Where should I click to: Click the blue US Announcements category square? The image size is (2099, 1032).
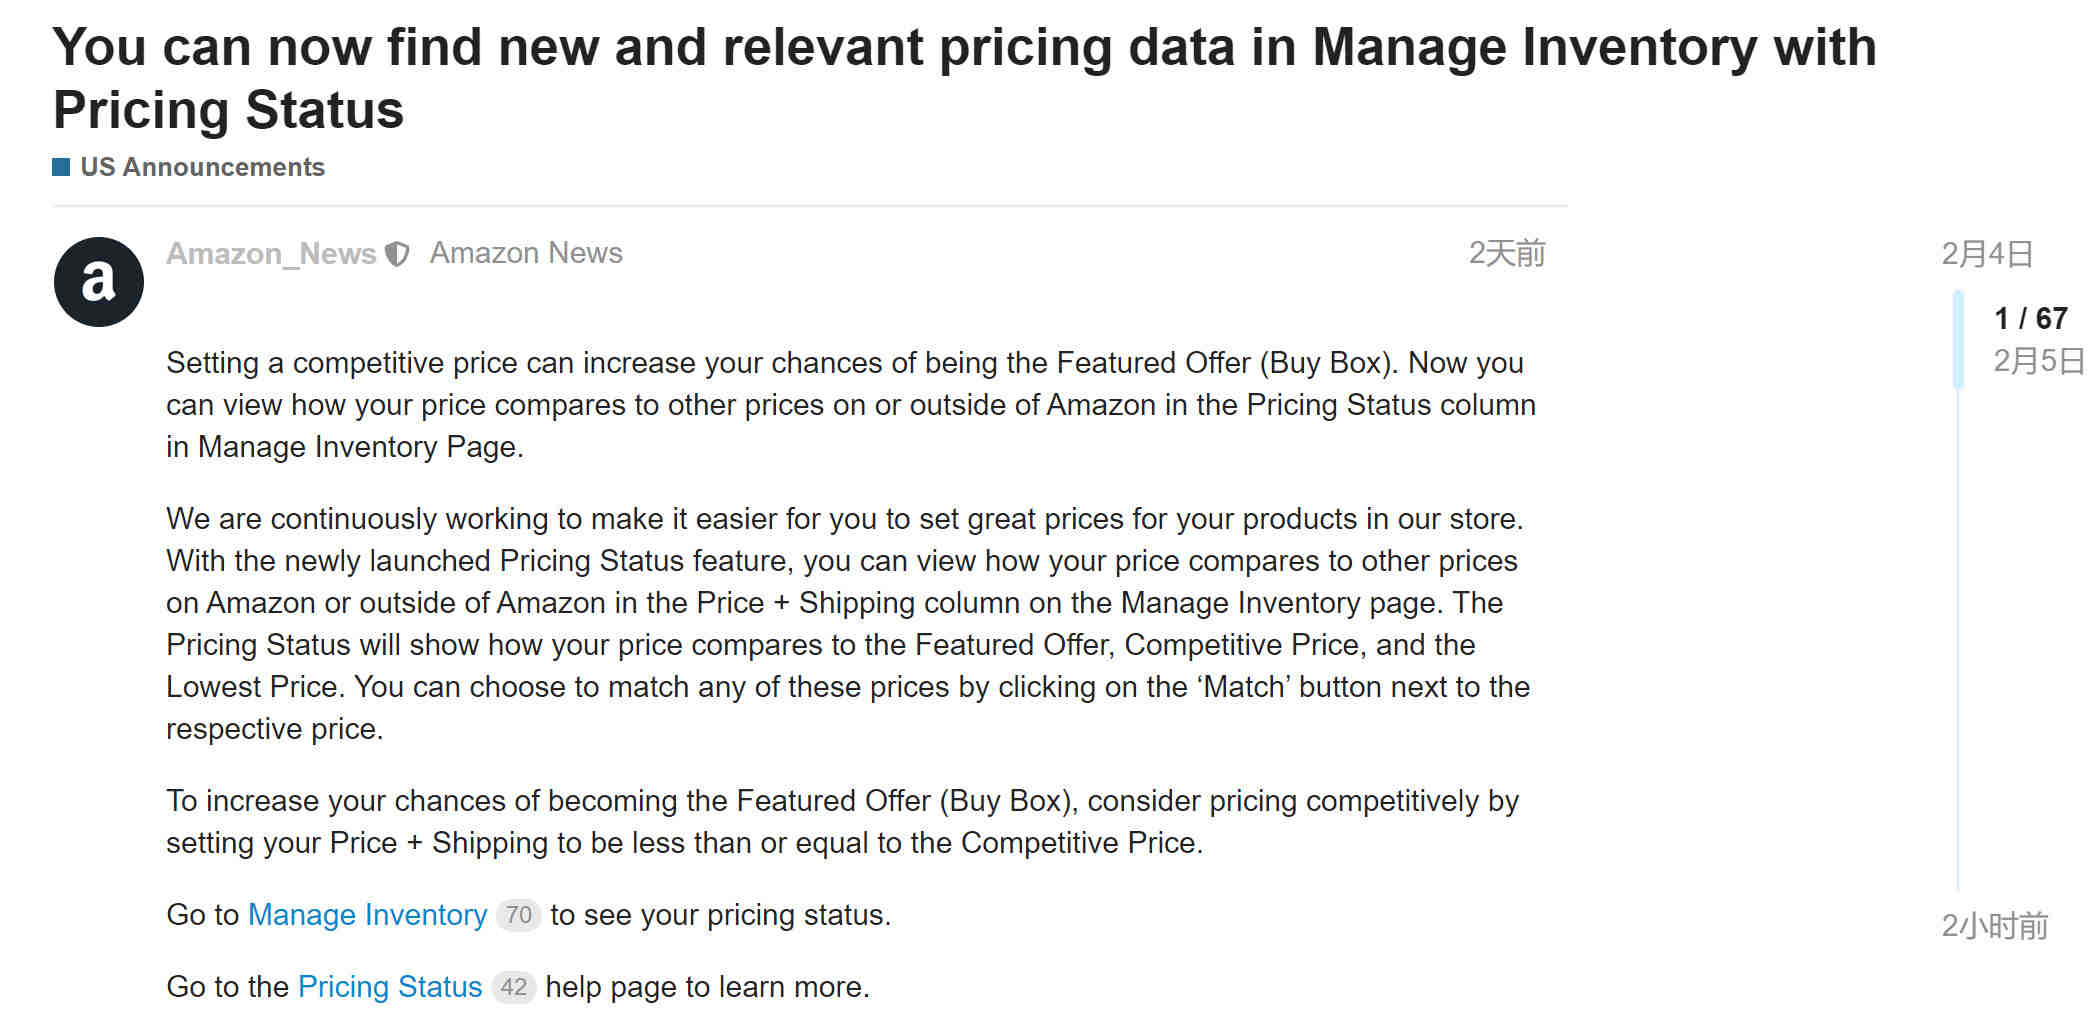[61, 167]
